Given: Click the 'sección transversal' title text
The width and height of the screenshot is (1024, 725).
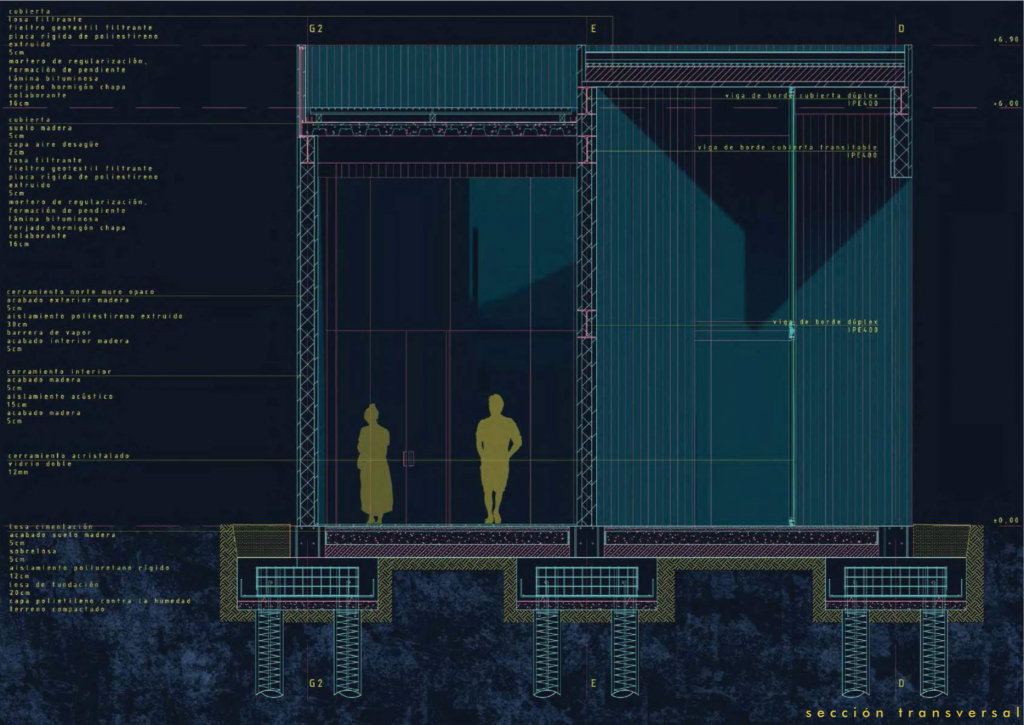Looking at the screenshot, I should tap(911, 712).
